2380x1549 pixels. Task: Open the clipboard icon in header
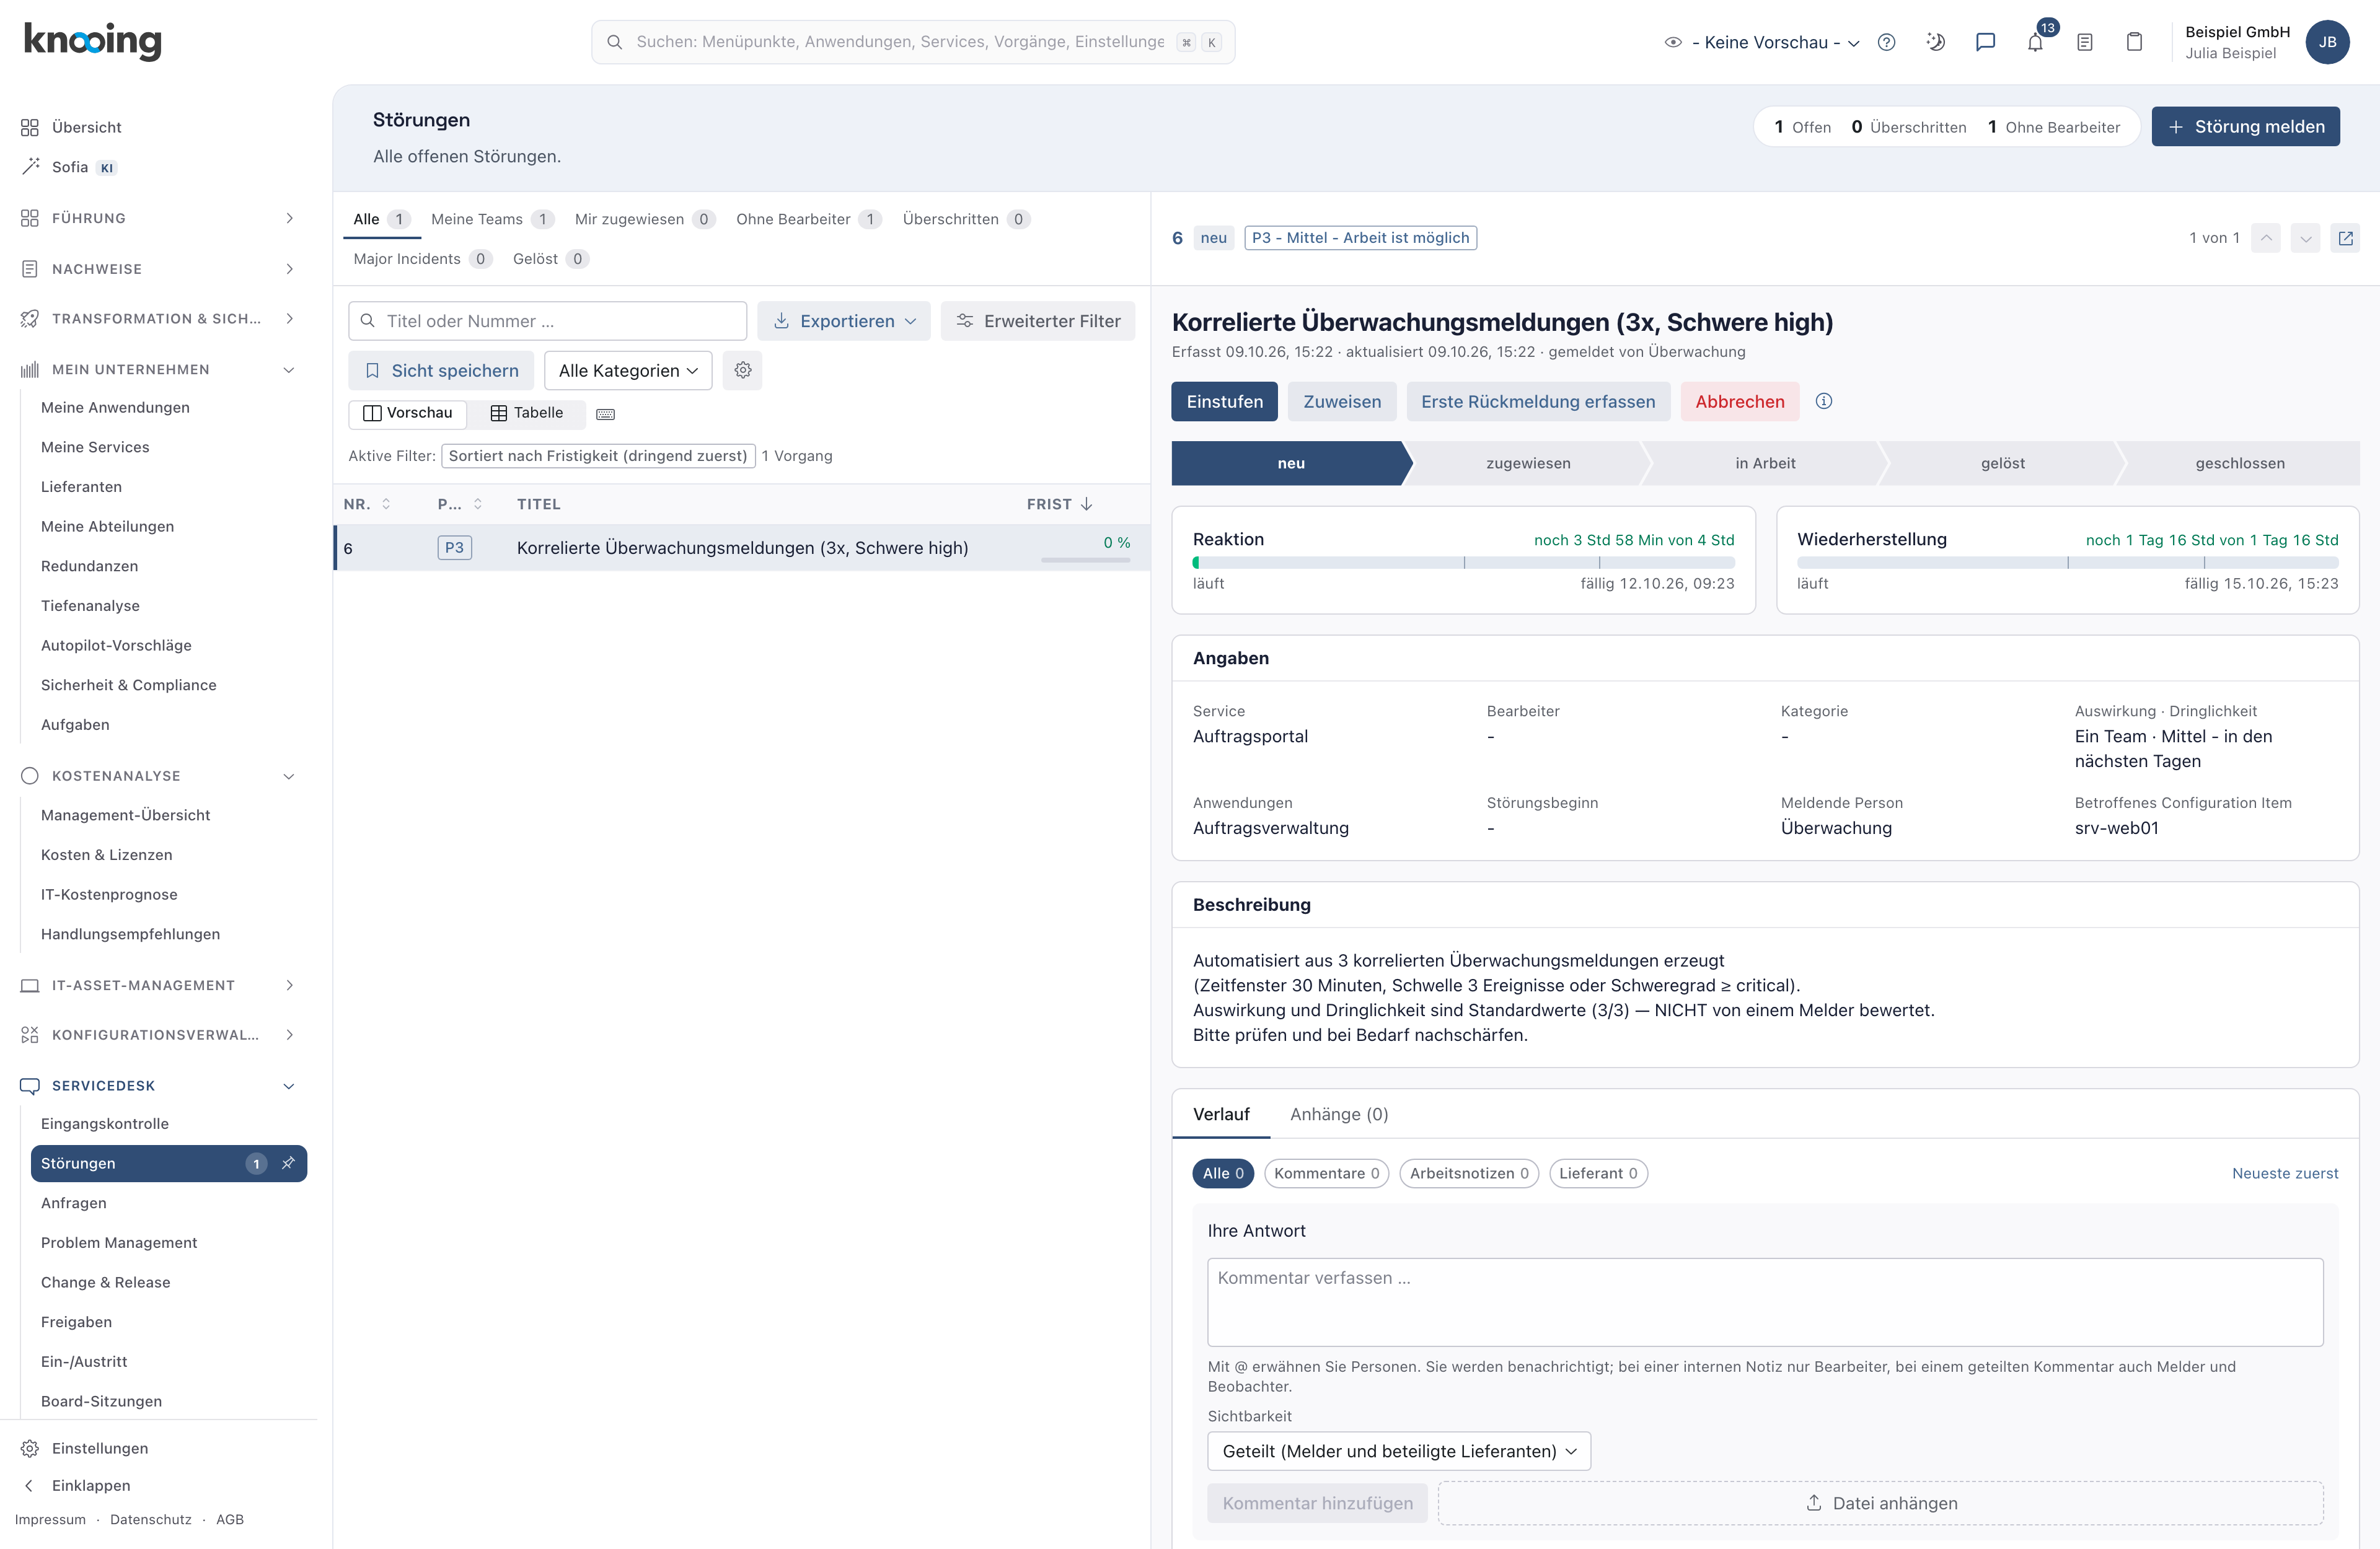click(2134, 42)
